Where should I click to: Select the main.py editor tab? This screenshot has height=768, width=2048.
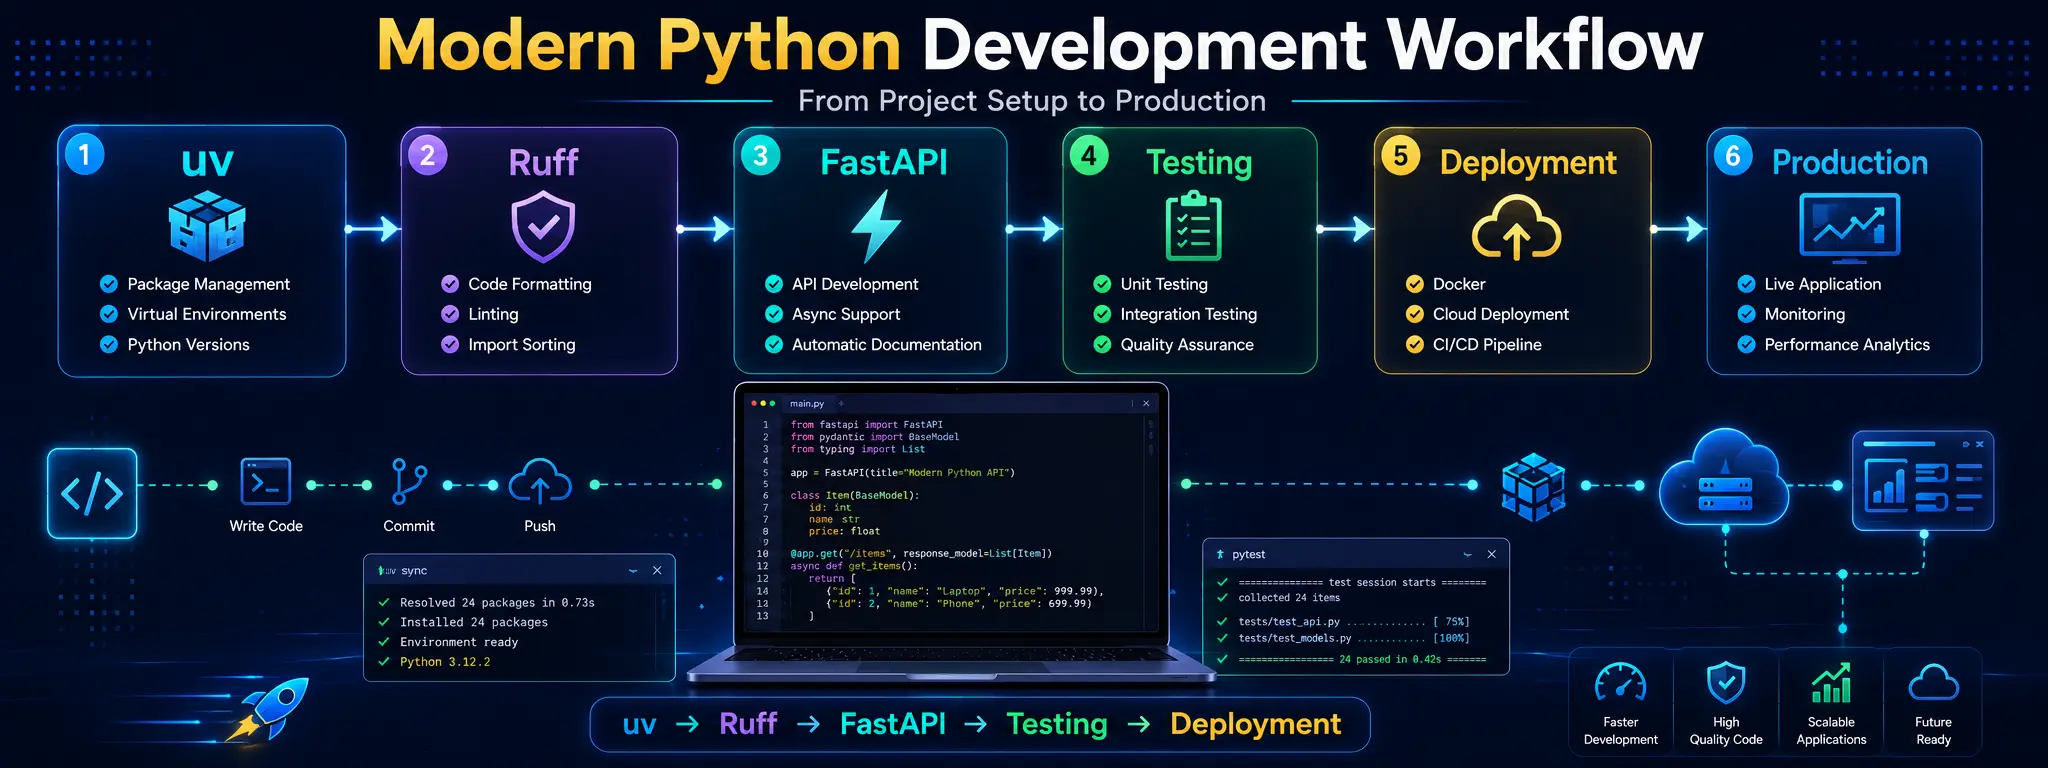(x=807, y=404)
